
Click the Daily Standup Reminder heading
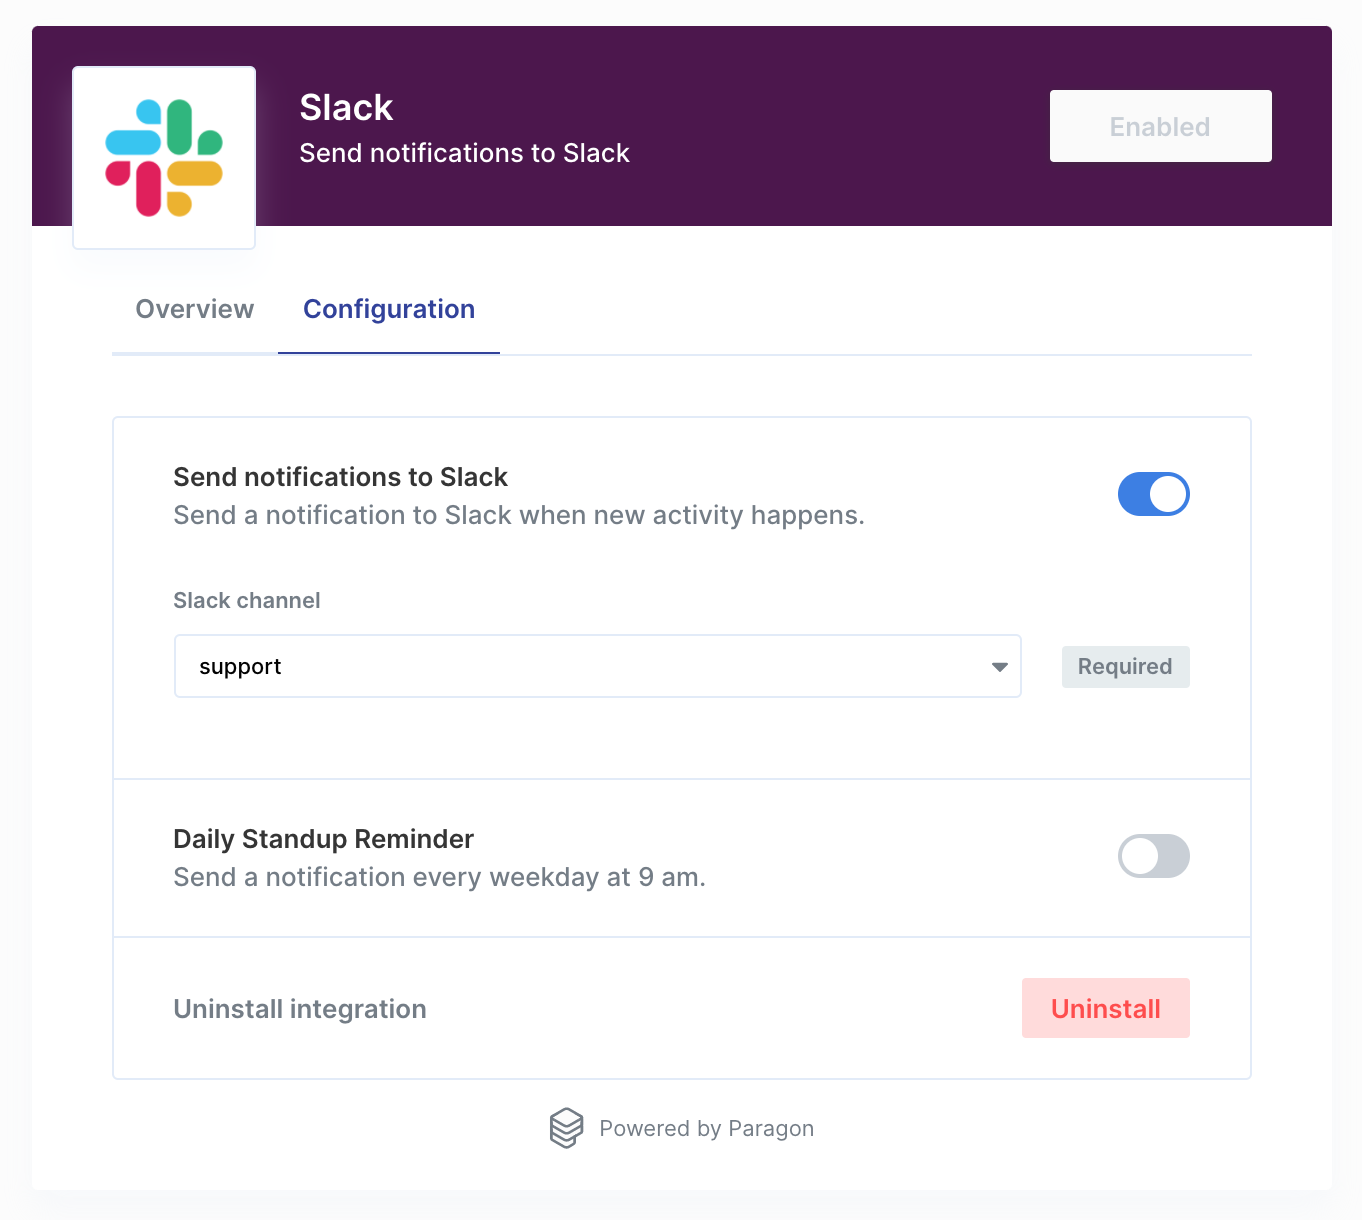point(323,839)
